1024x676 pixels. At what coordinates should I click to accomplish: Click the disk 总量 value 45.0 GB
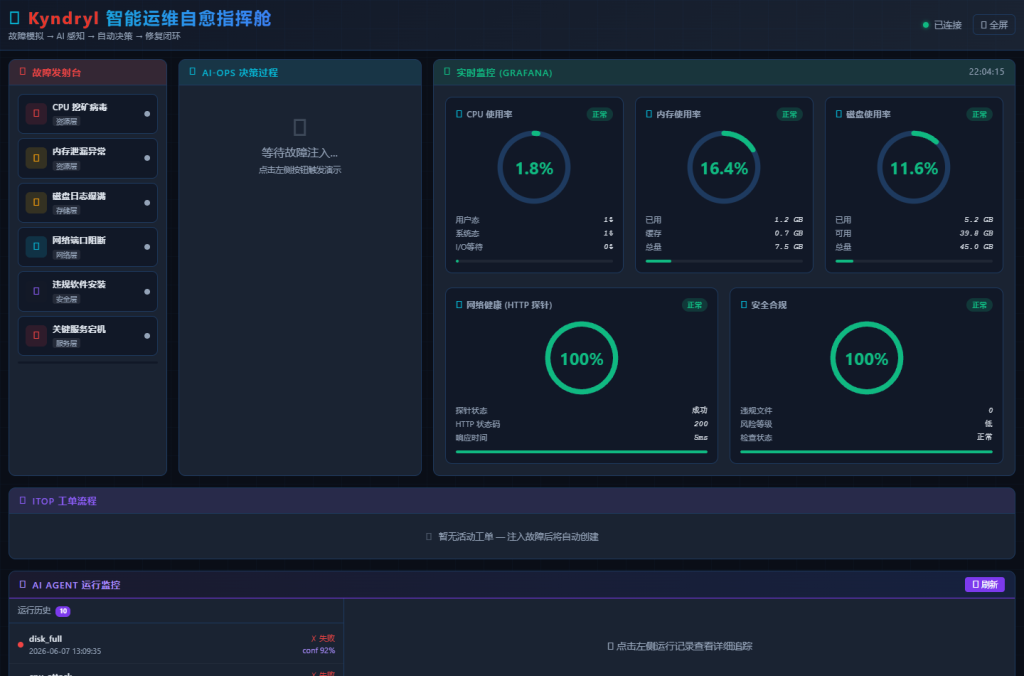click(x=976, y=247)
